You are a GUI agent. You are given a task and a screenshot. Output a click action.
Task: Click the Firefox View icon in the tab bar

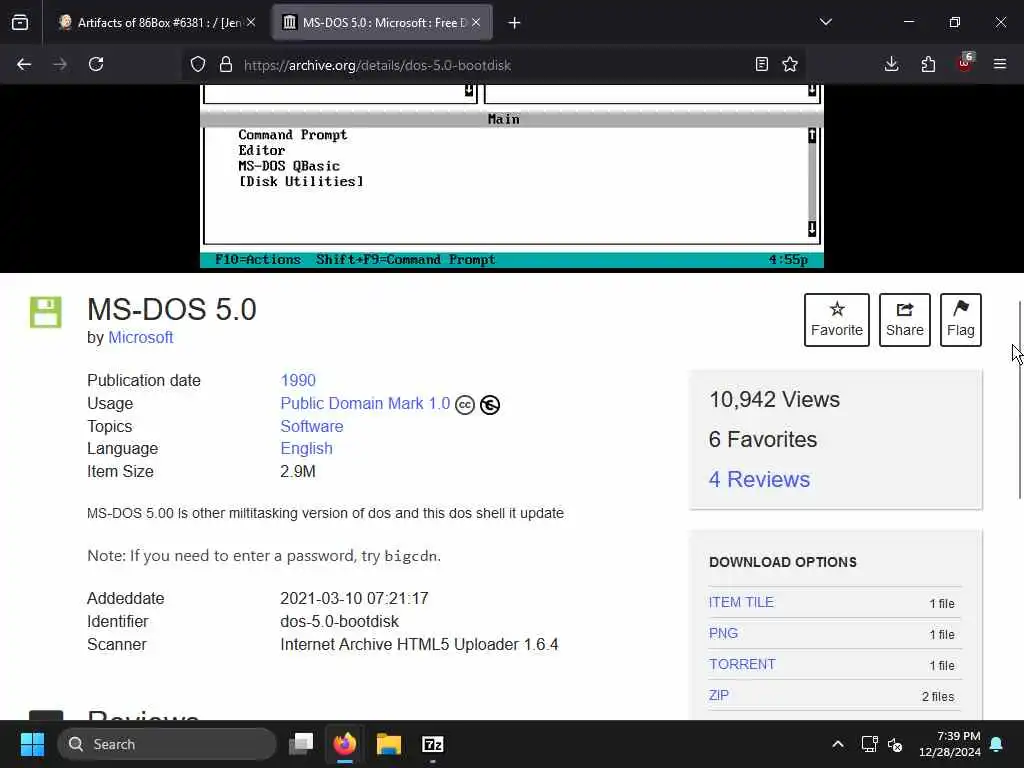[20, 23]
